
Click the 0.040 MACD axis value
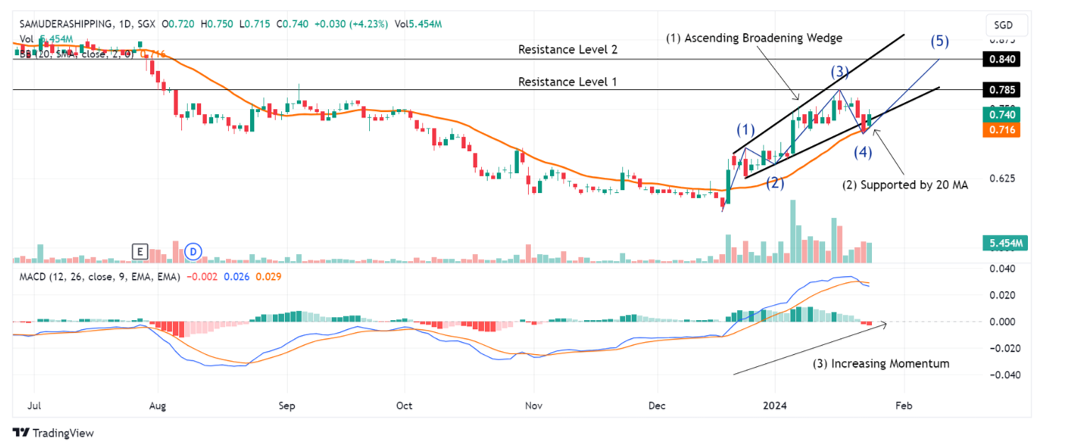pos(1004,269)
